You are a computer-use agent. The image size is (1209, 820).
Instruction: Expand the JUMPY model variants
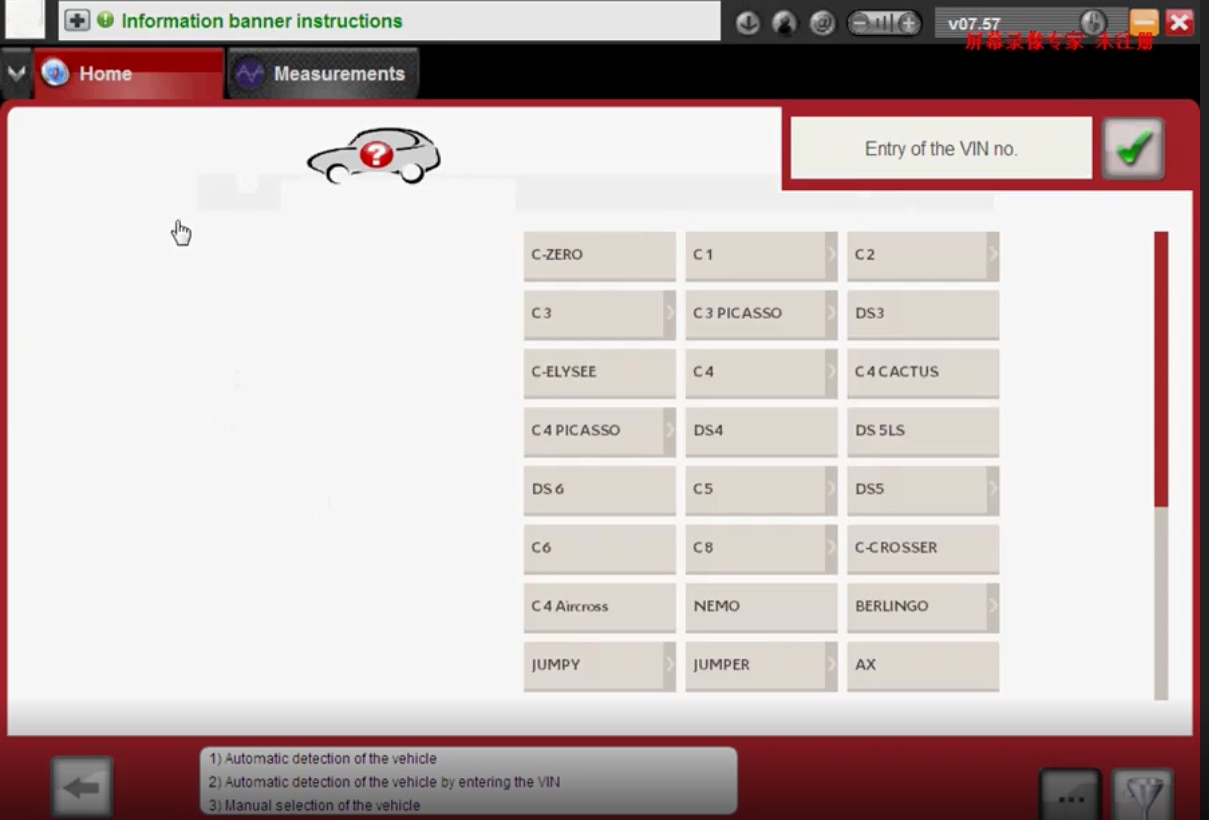[670, 665]
